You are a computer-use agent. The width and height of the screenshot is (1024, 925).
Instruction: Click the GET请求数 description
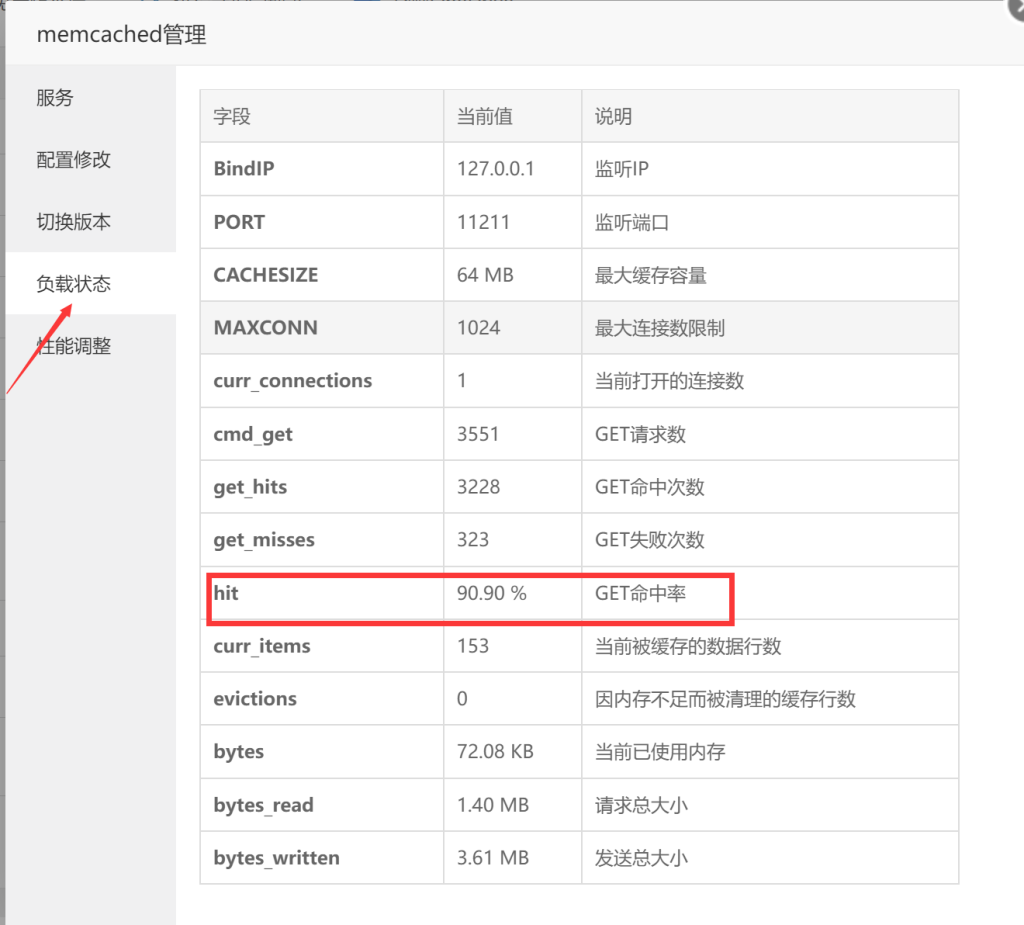[641, 434]
